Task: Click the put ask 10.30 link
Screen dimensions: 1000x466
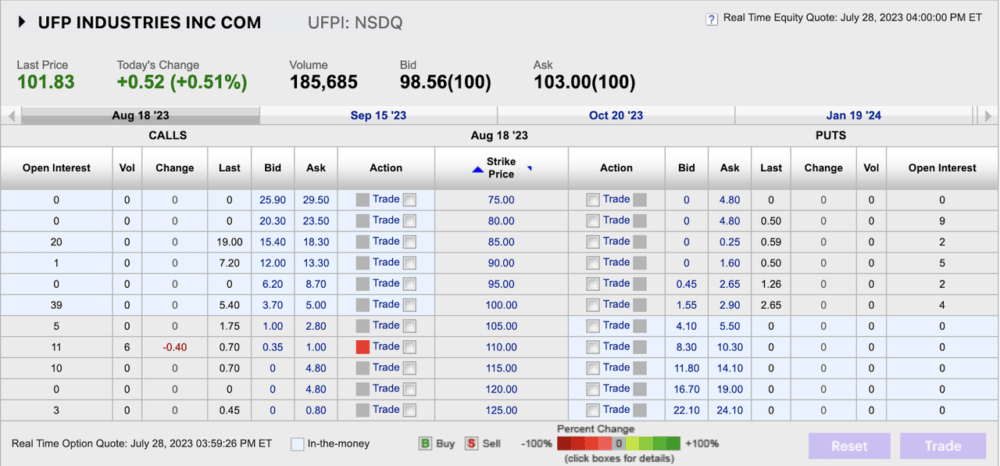Action: tap(730, 347)
